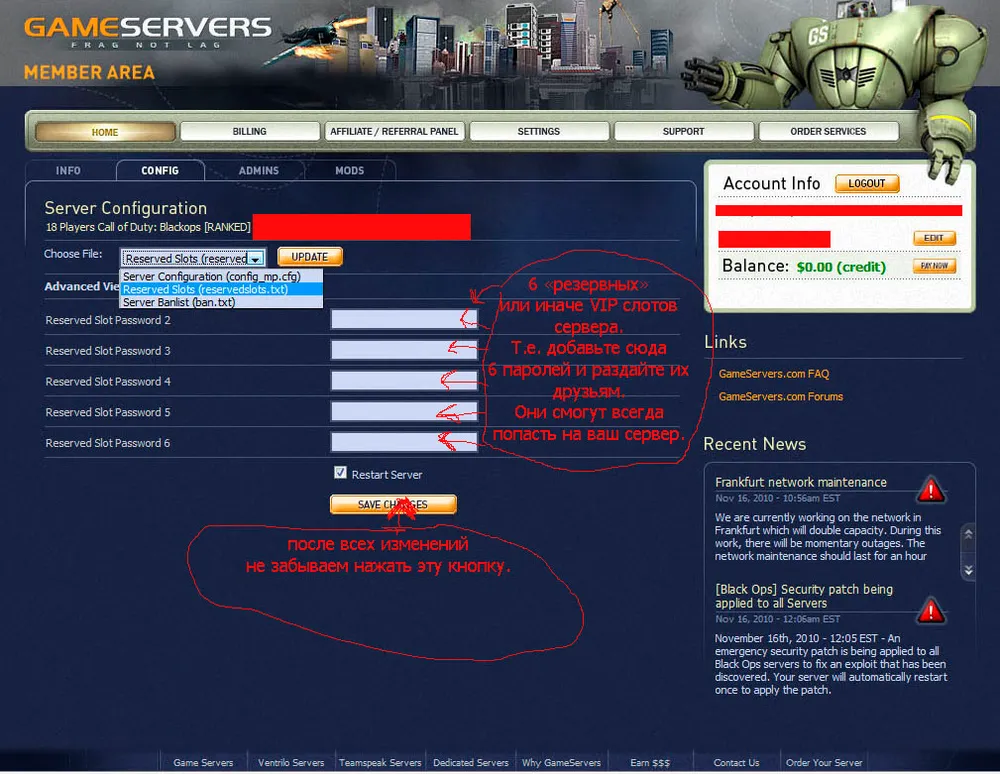1000x774 pixels.
Task: Focus Reserved Slot Password 4 field
Action: coord(404,380)
